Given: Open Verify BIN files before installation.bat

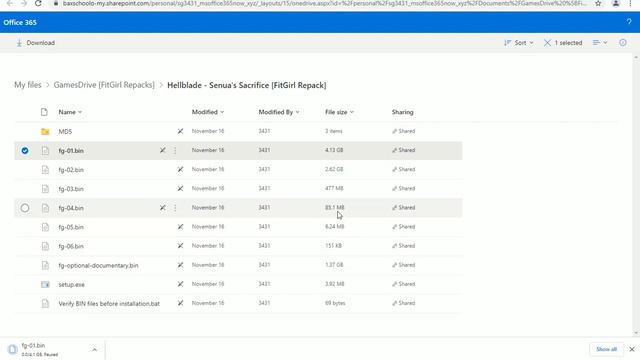Looking at the screenshot, I should (109, 304).
